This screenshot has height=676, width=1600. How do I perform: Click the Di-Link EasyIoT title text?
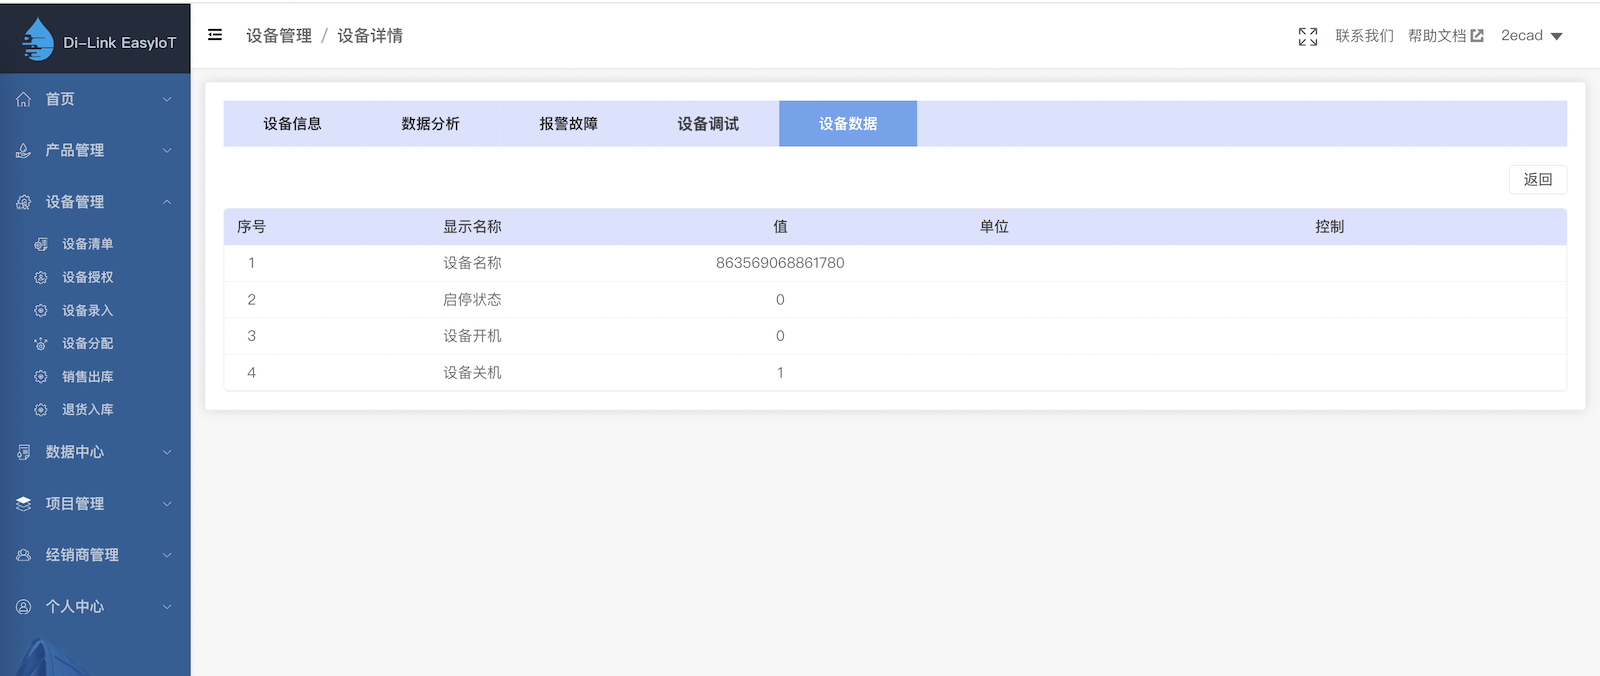[119, 43]
